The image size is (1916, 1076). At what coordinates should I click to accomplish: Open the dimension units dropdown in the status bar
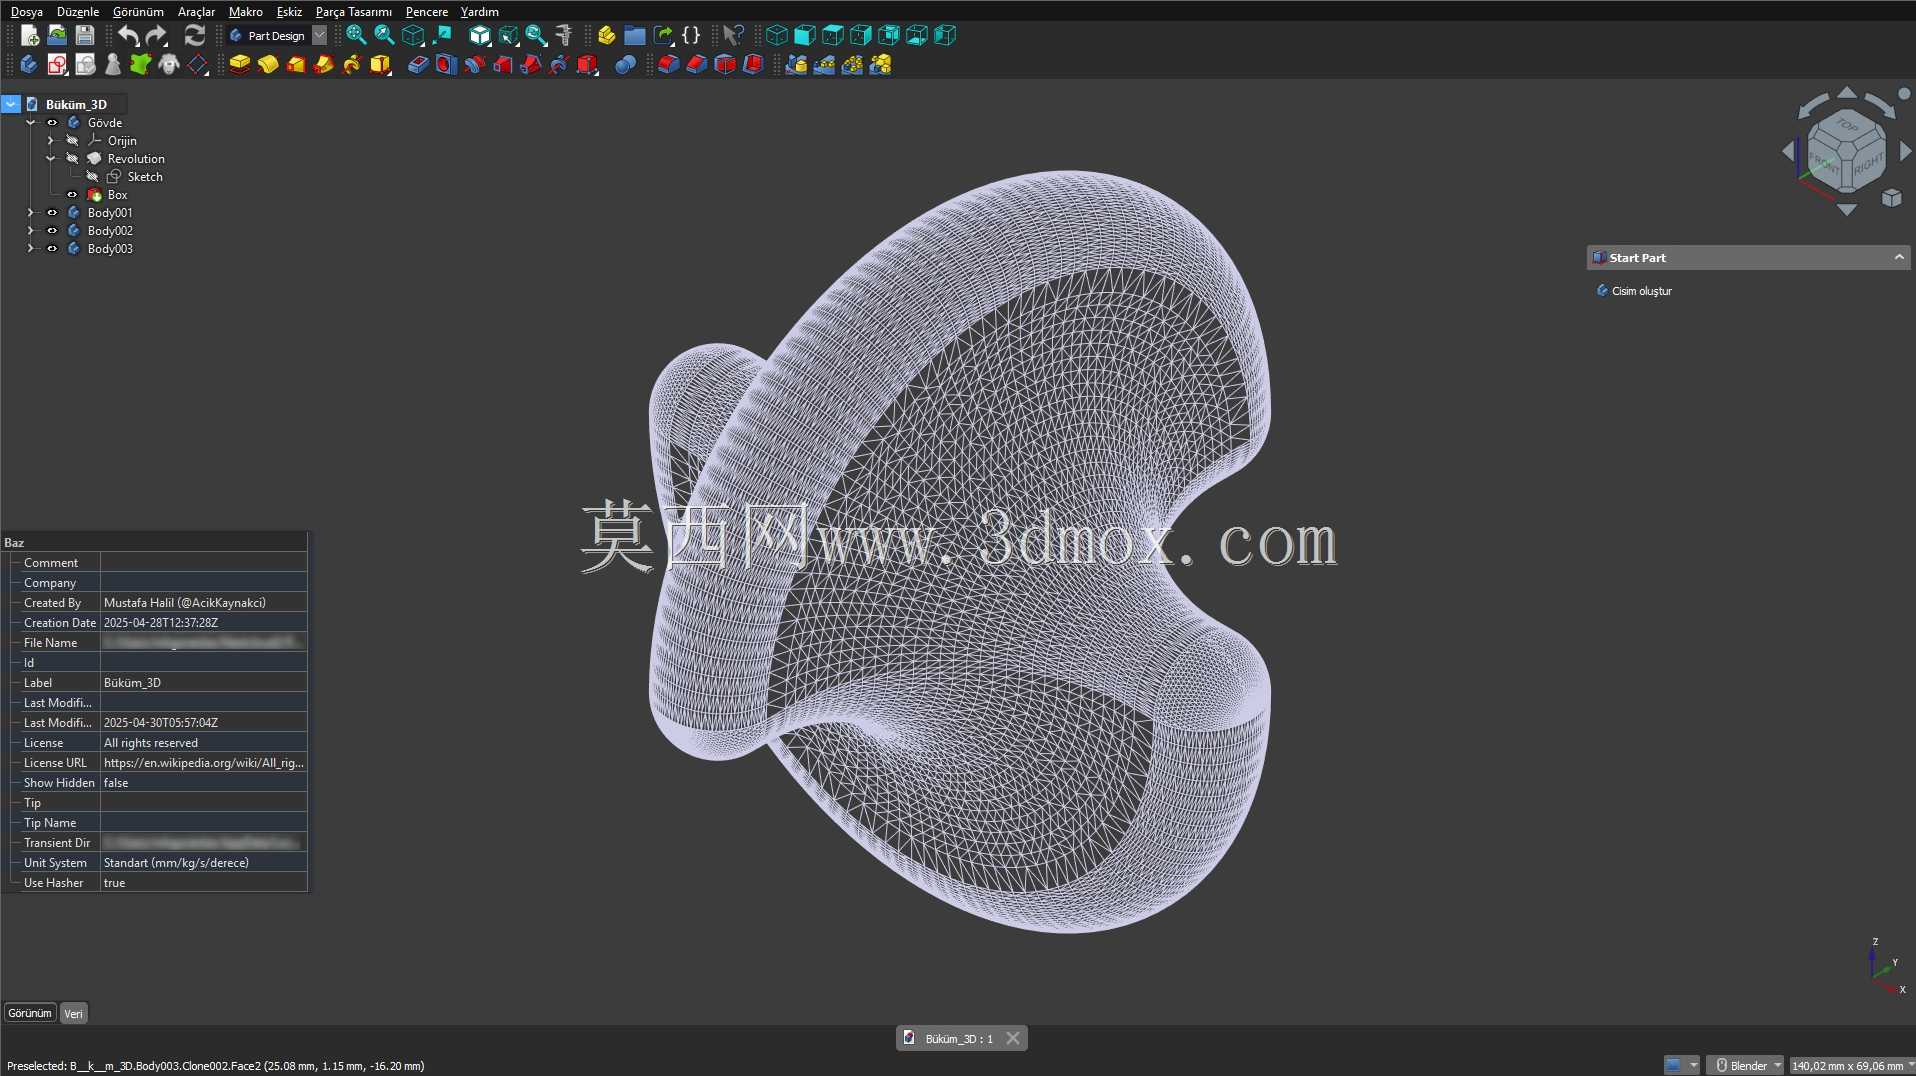(x=1852, y=1066)
